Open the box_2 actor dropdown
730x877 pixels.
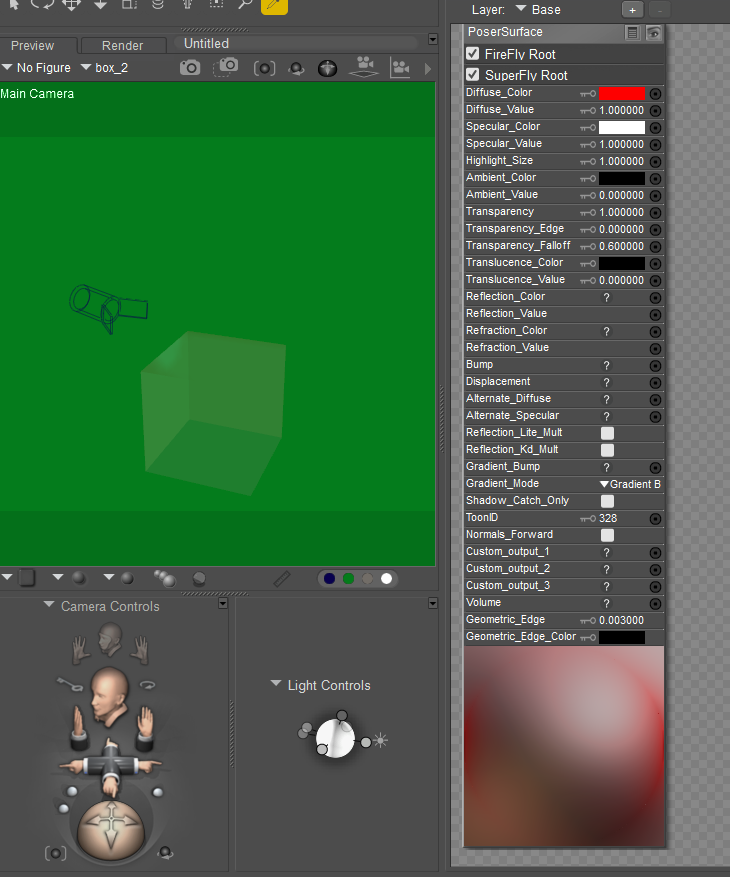coord(105,68)
